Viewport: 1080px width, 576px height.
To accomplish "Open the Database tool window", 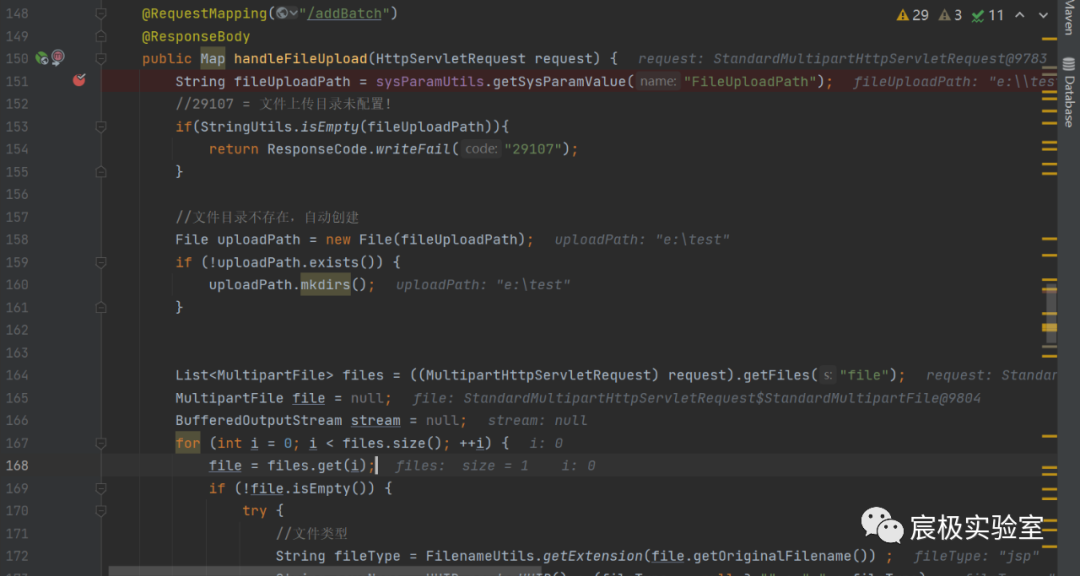I will tap(1068, 98).
